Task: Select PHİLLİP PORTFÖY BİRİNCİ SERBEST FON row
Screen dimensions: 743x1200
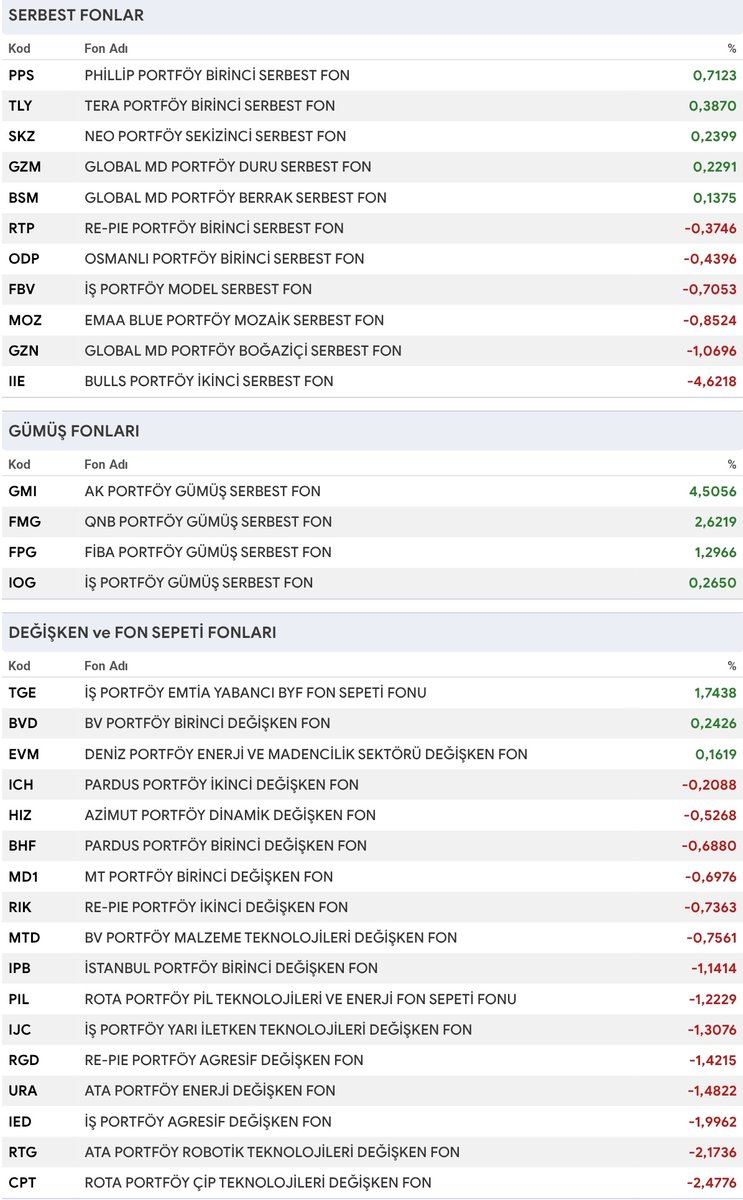Action: pos(371,75)
